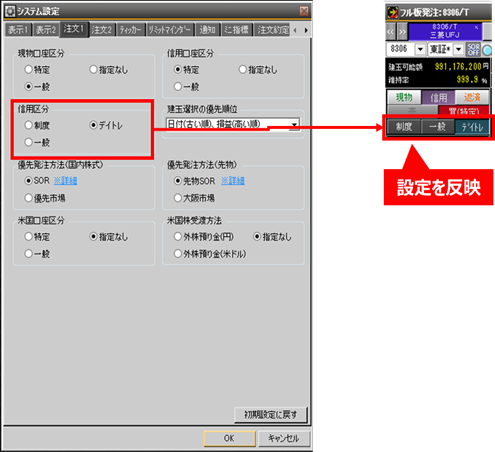Click the next stock double-arrow icon

tap(402, 32)
